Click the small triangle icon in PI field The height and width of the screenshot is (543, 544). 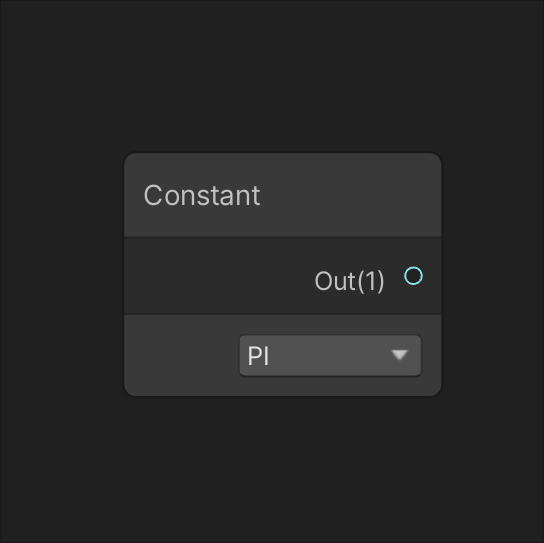point(399,355)
